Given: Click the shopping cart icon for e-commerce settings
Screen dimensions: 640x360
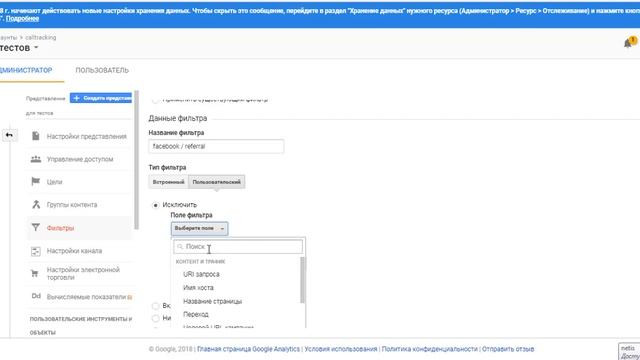Looking at the screenshot, I should coord(35,273).
